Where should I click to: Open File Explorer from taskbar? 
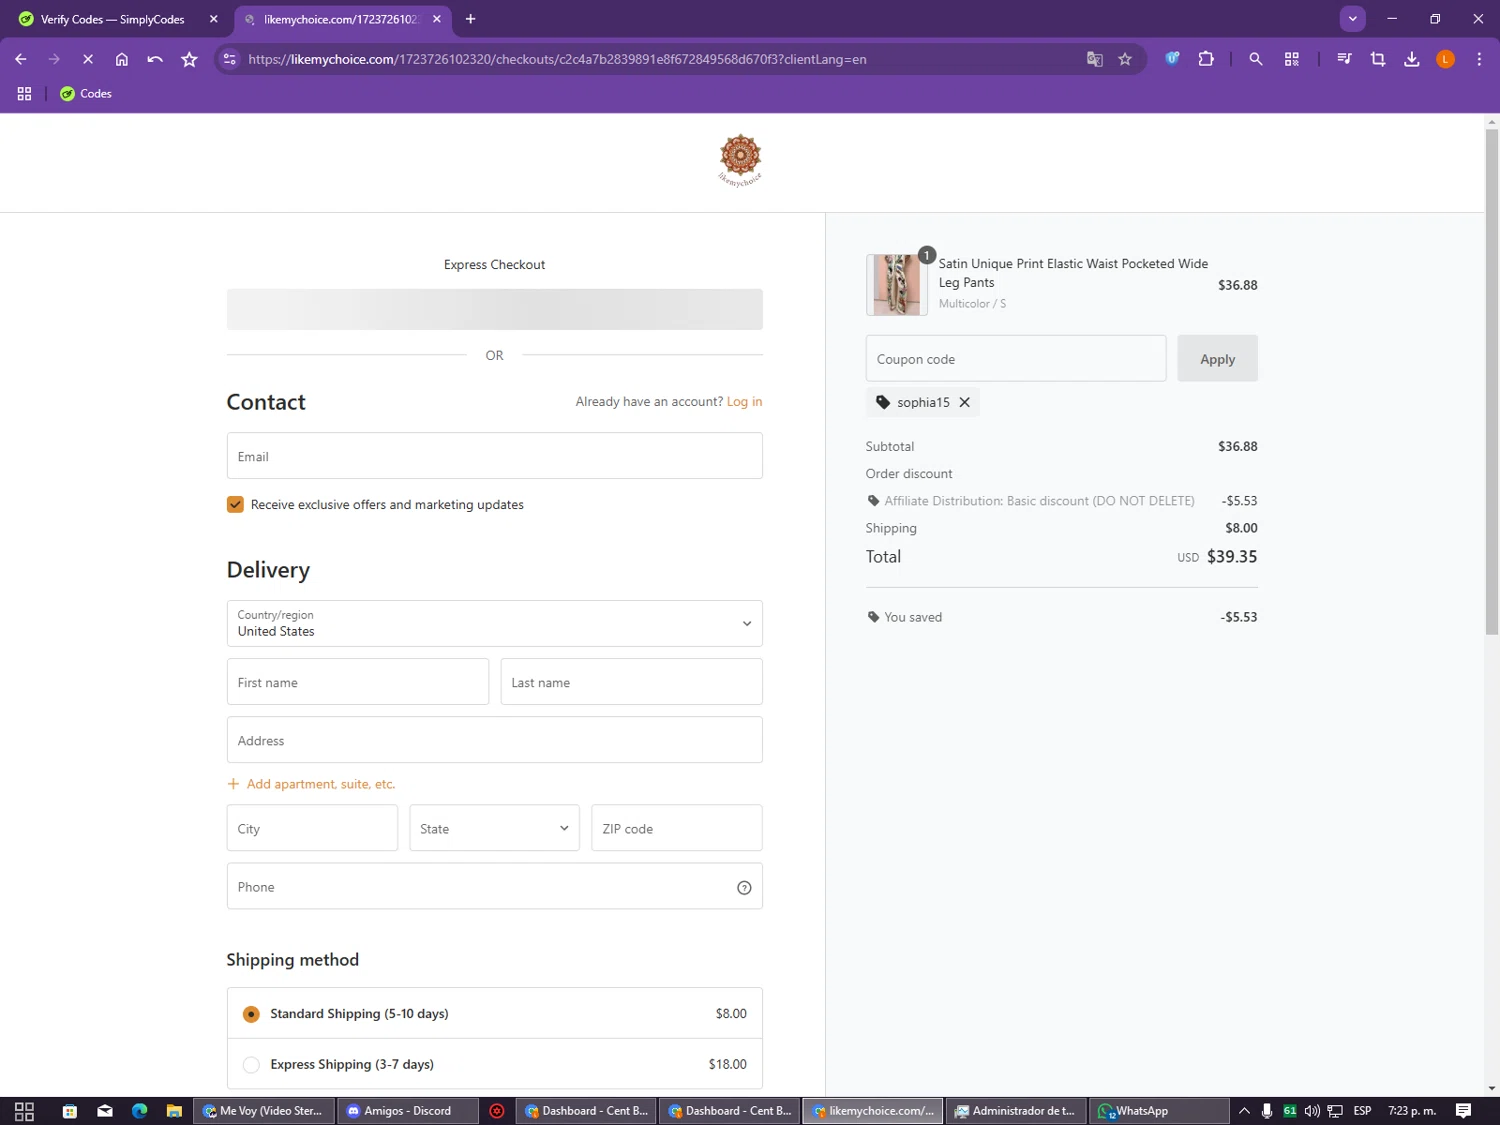(174, 1111)
